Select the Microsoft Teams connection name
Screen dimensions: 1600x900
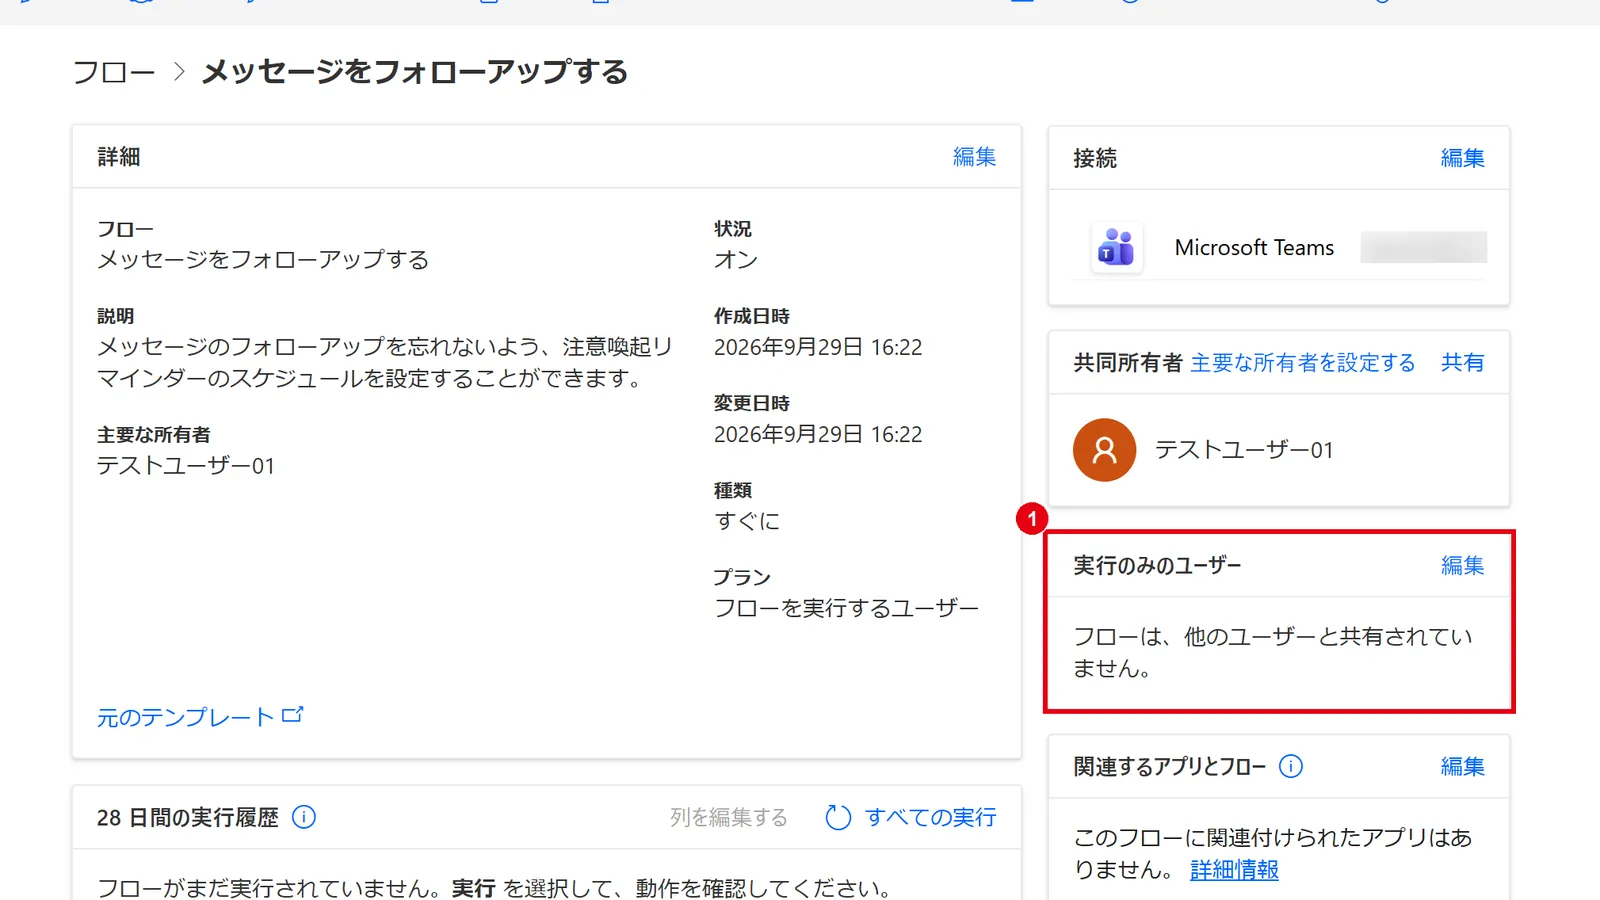1254,247
